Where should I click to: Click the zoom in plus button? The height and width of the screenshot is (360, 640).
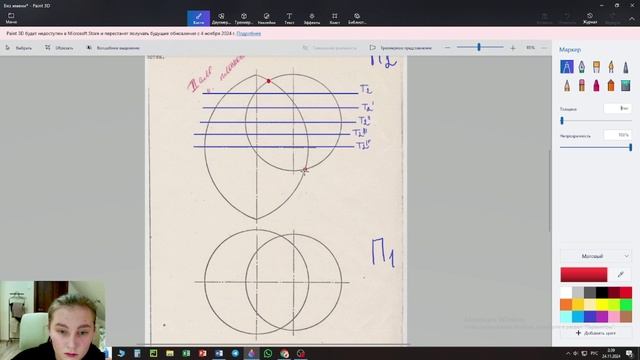tap(513, 48)
